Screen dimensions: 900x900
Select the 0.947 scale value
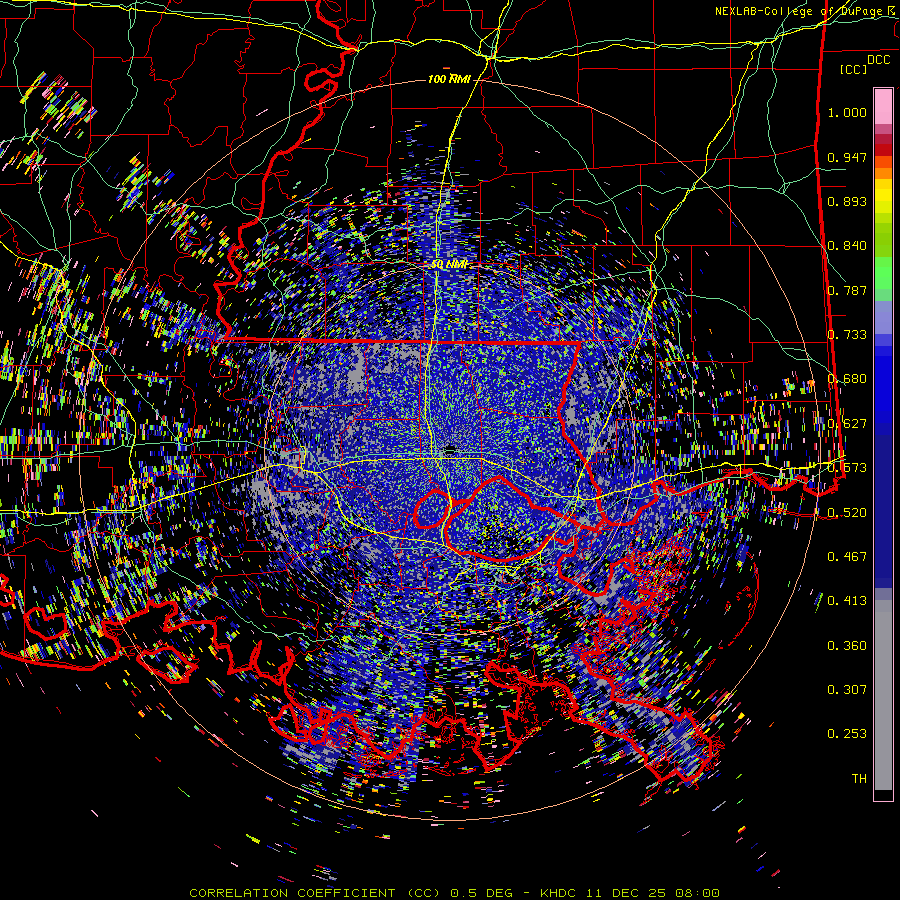pyautogui.click(x=847, y=157)
